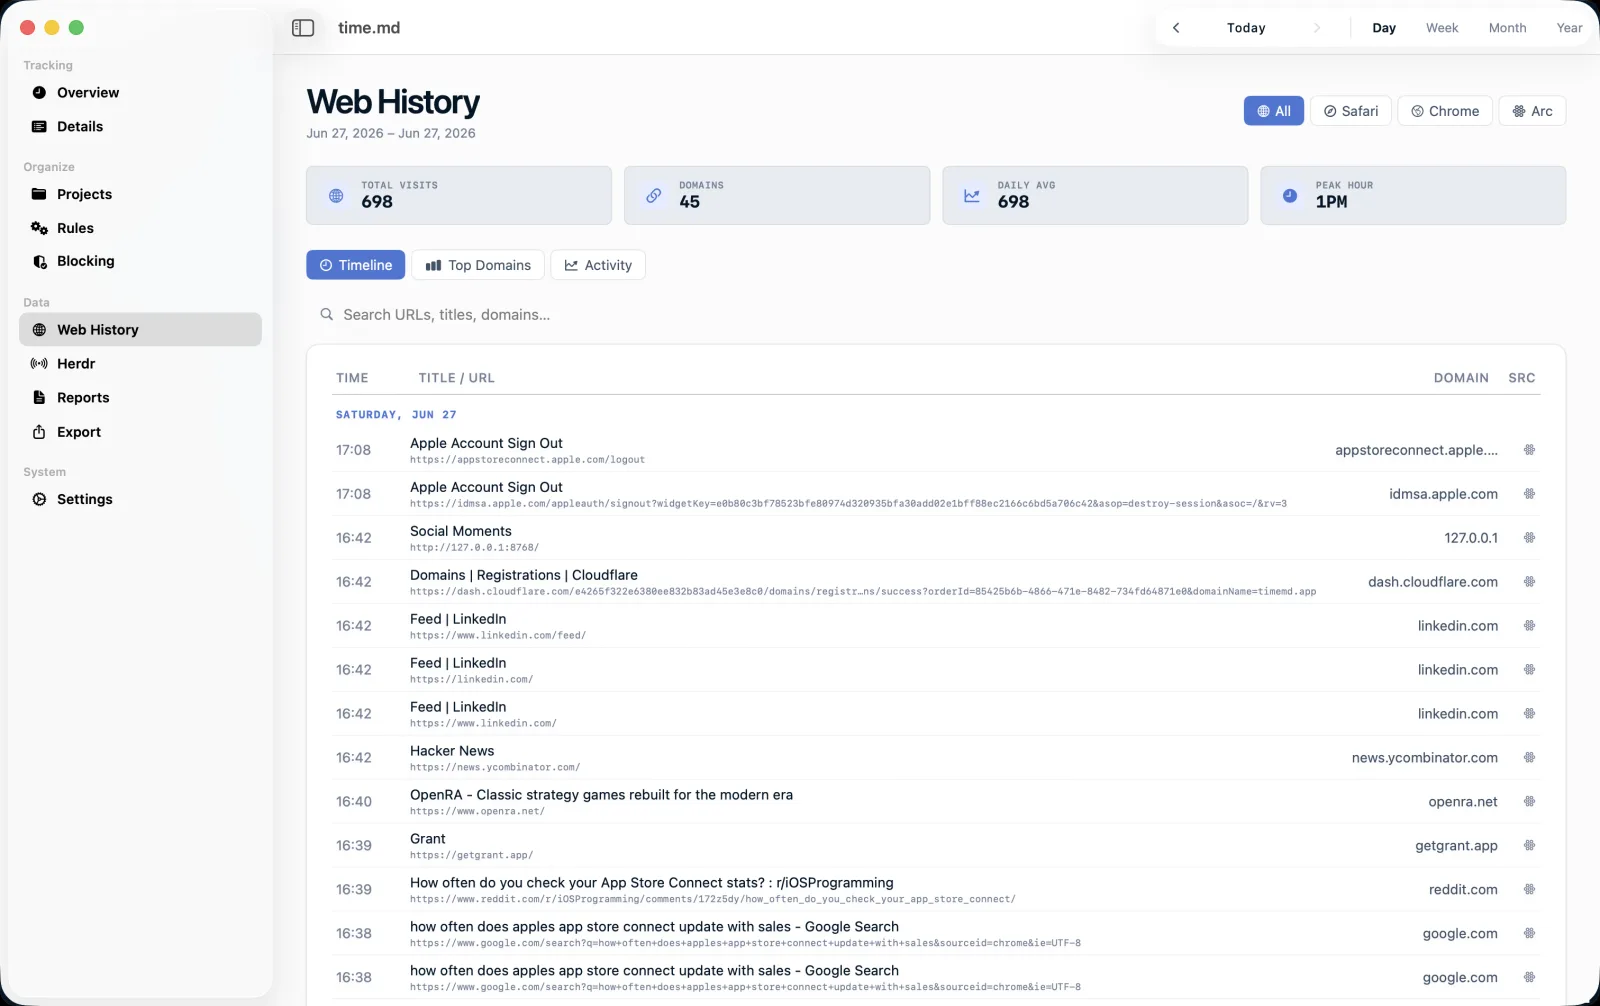This screenshot has width=1600, height=1006.
Task: Click the 16:40 time cell
Action: pyautogui.click(x=354, y=802)
